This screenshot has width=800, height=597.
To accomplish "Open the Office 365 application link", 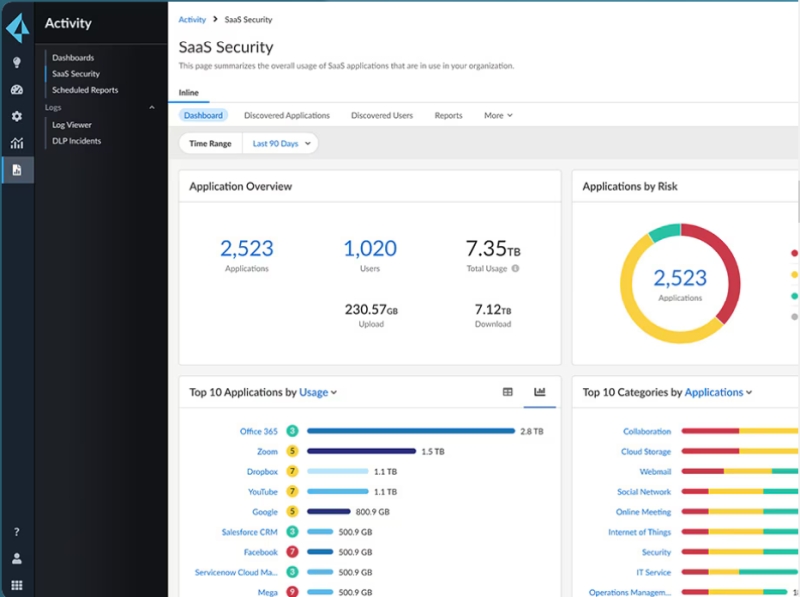I will 259,431.
